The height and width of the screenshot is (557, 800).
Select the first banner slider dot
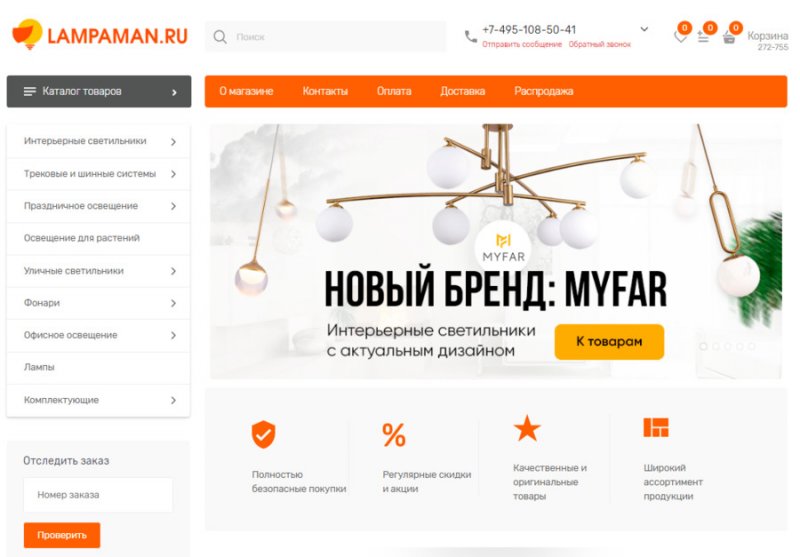pyautogui.click(x=703, y=346)
